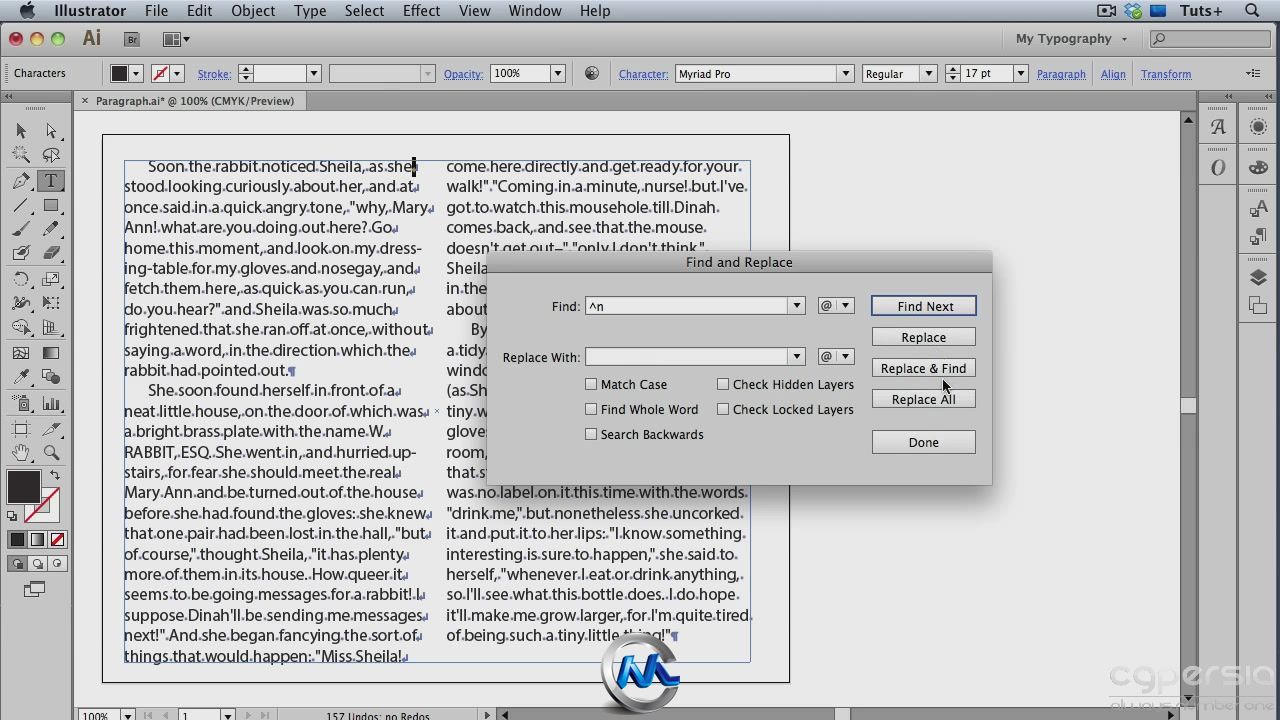Image resolution: width=1280 pixels, height=720 pixels.
Task: Open the 100% opacity dropdown
Action: (x=558, y=74)
